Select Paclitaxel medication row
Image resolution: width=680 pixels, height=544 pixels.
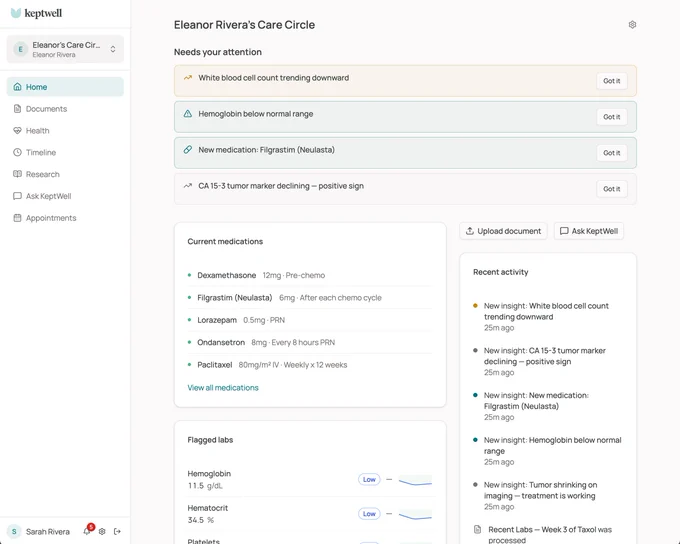[310, 365]
